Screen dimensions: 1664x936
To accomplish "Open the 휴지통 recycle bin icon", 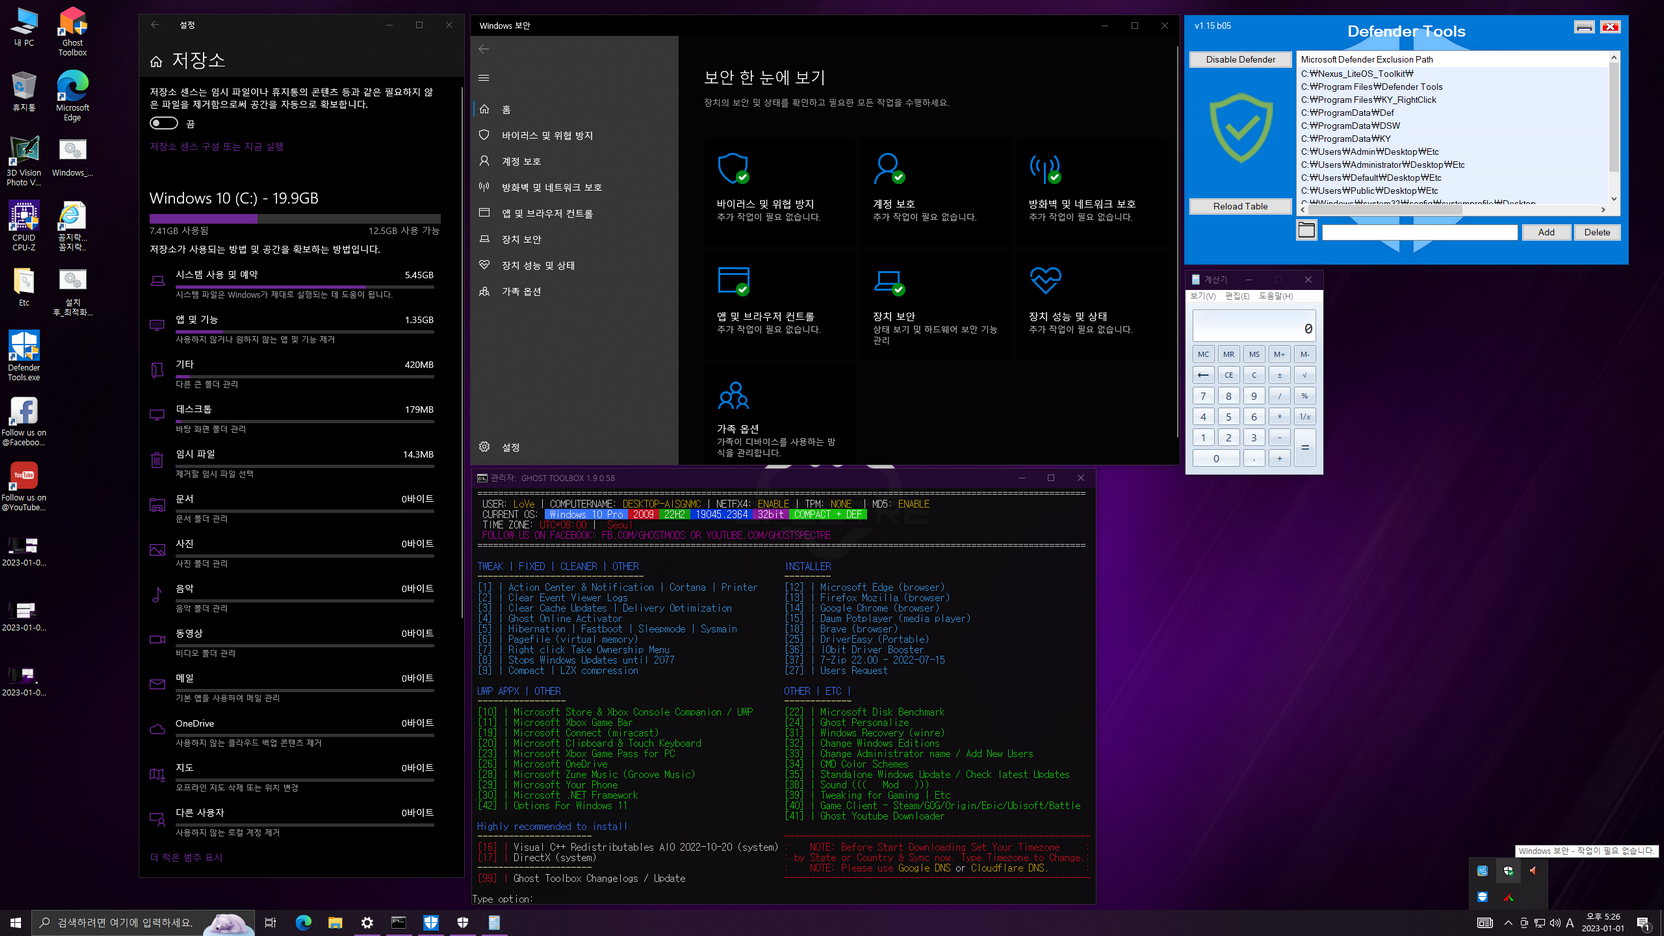I will [x=23, y=92].
